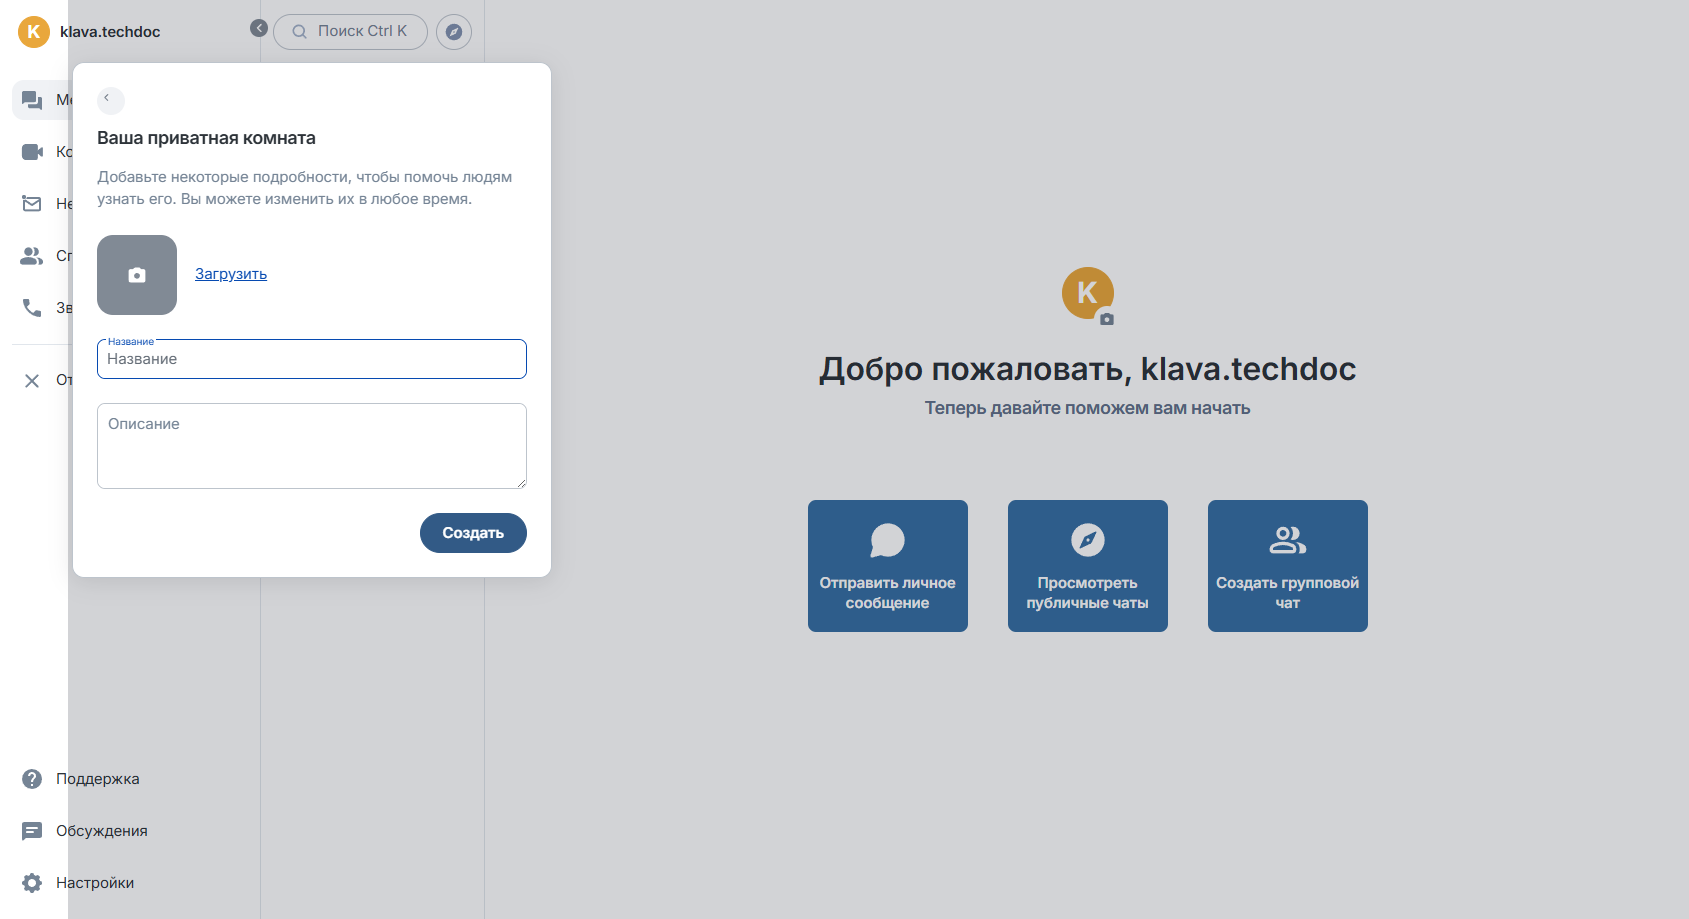Click the search field Поиск Ctrl K

coord(350,32)
